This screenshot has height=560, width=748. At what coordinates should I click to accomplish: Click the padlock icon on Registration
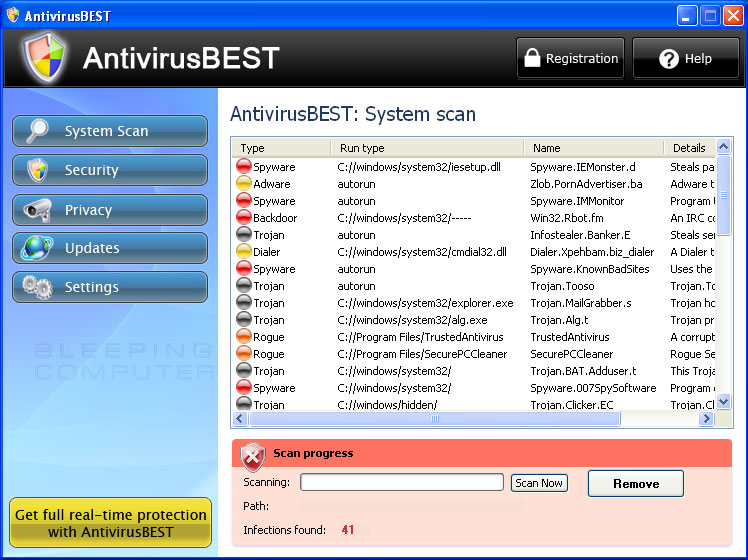(x=532, y=59)
